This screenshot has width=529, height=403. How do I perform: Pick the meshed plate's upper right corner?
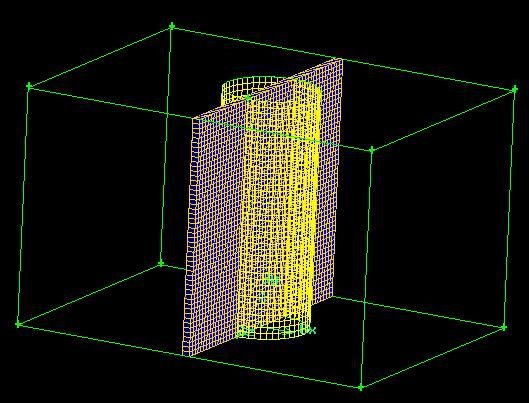point(341,61)
